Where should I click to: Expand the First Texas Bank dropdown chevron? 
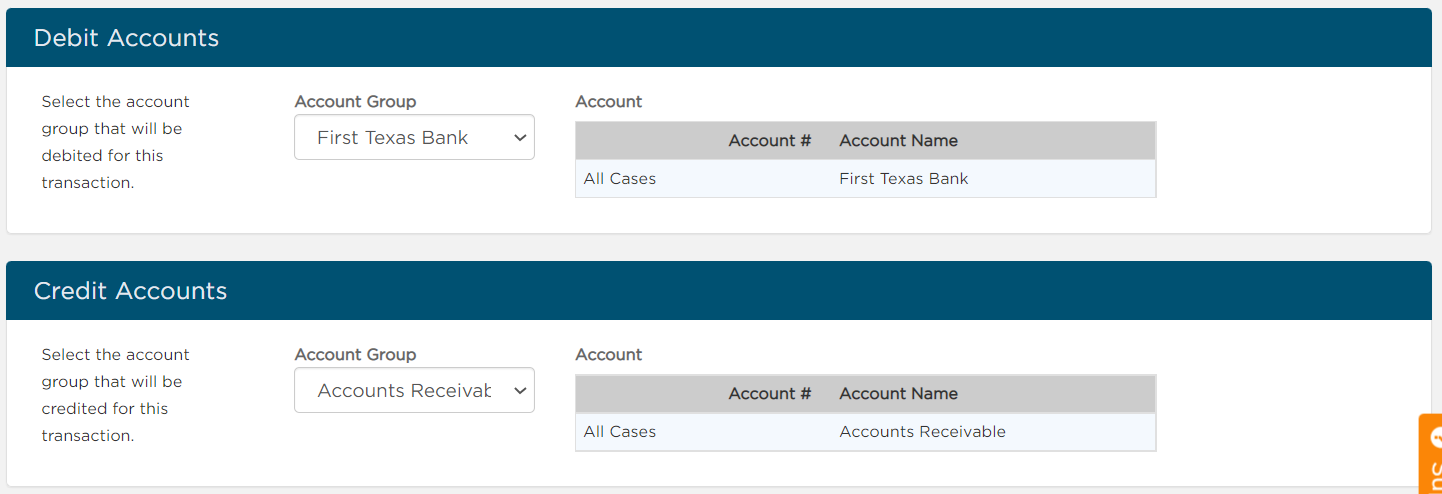(x=519, y=138)
